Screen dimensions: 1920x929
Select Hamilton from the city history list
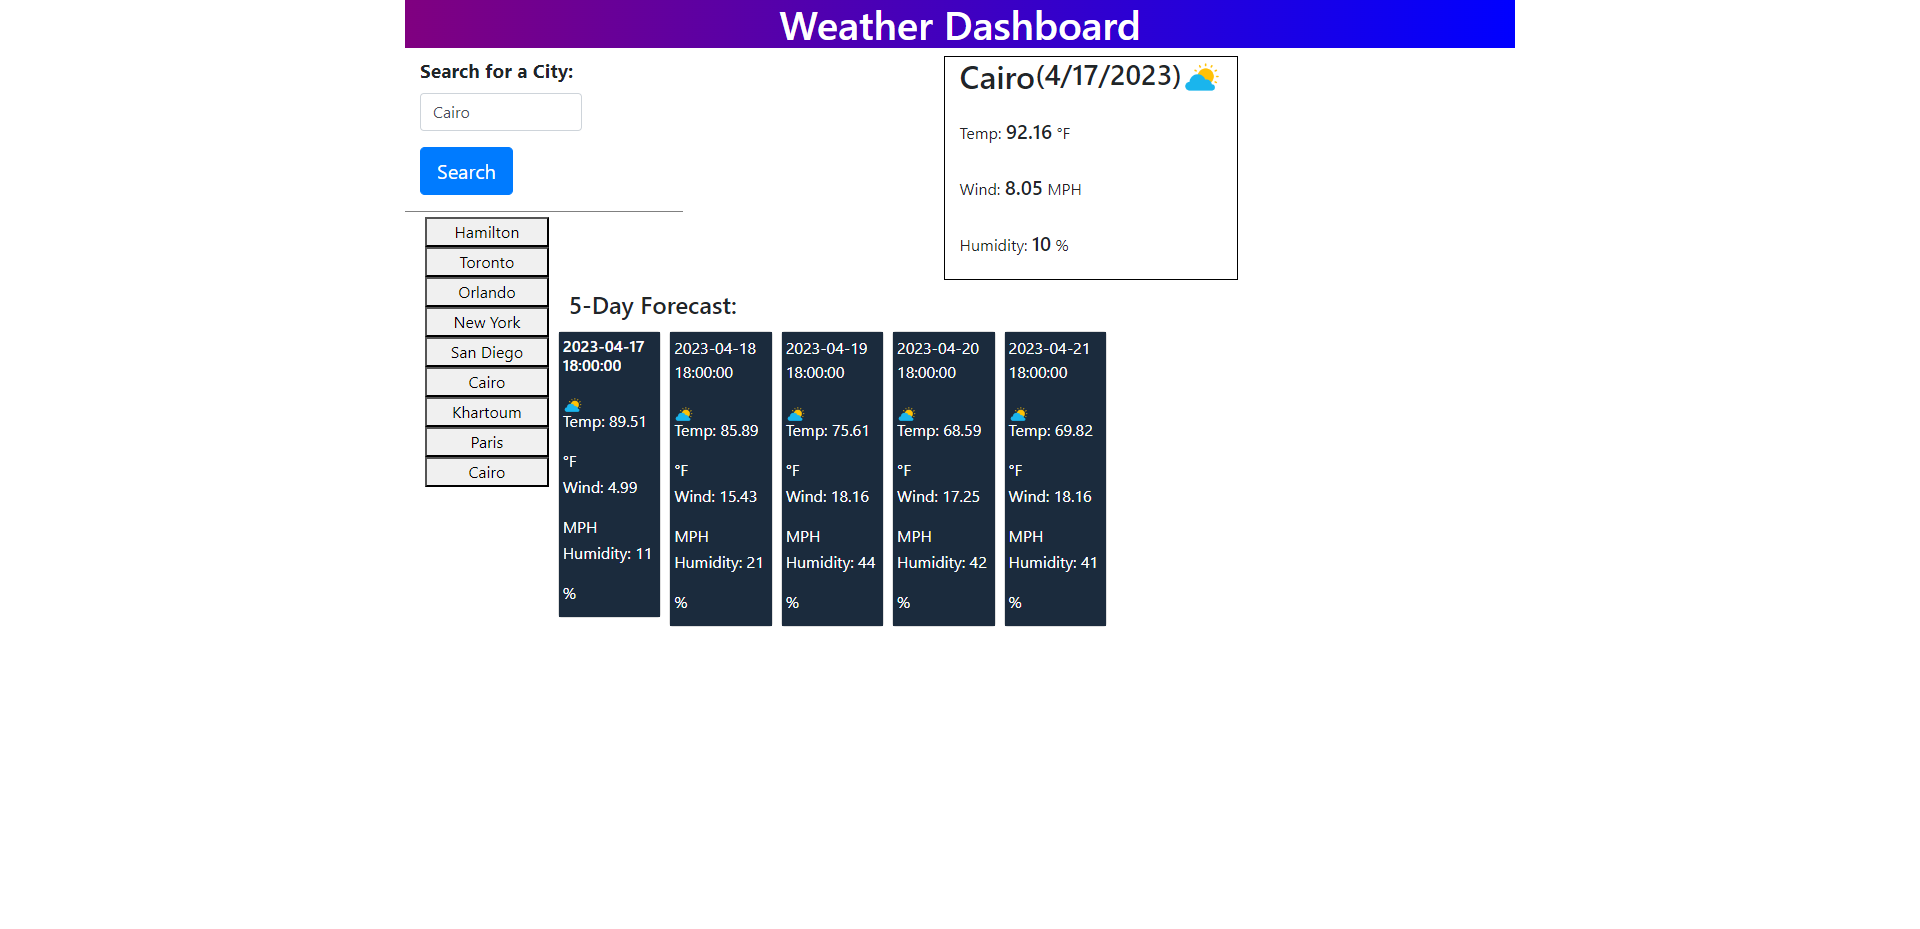click(x=487, y=232)
